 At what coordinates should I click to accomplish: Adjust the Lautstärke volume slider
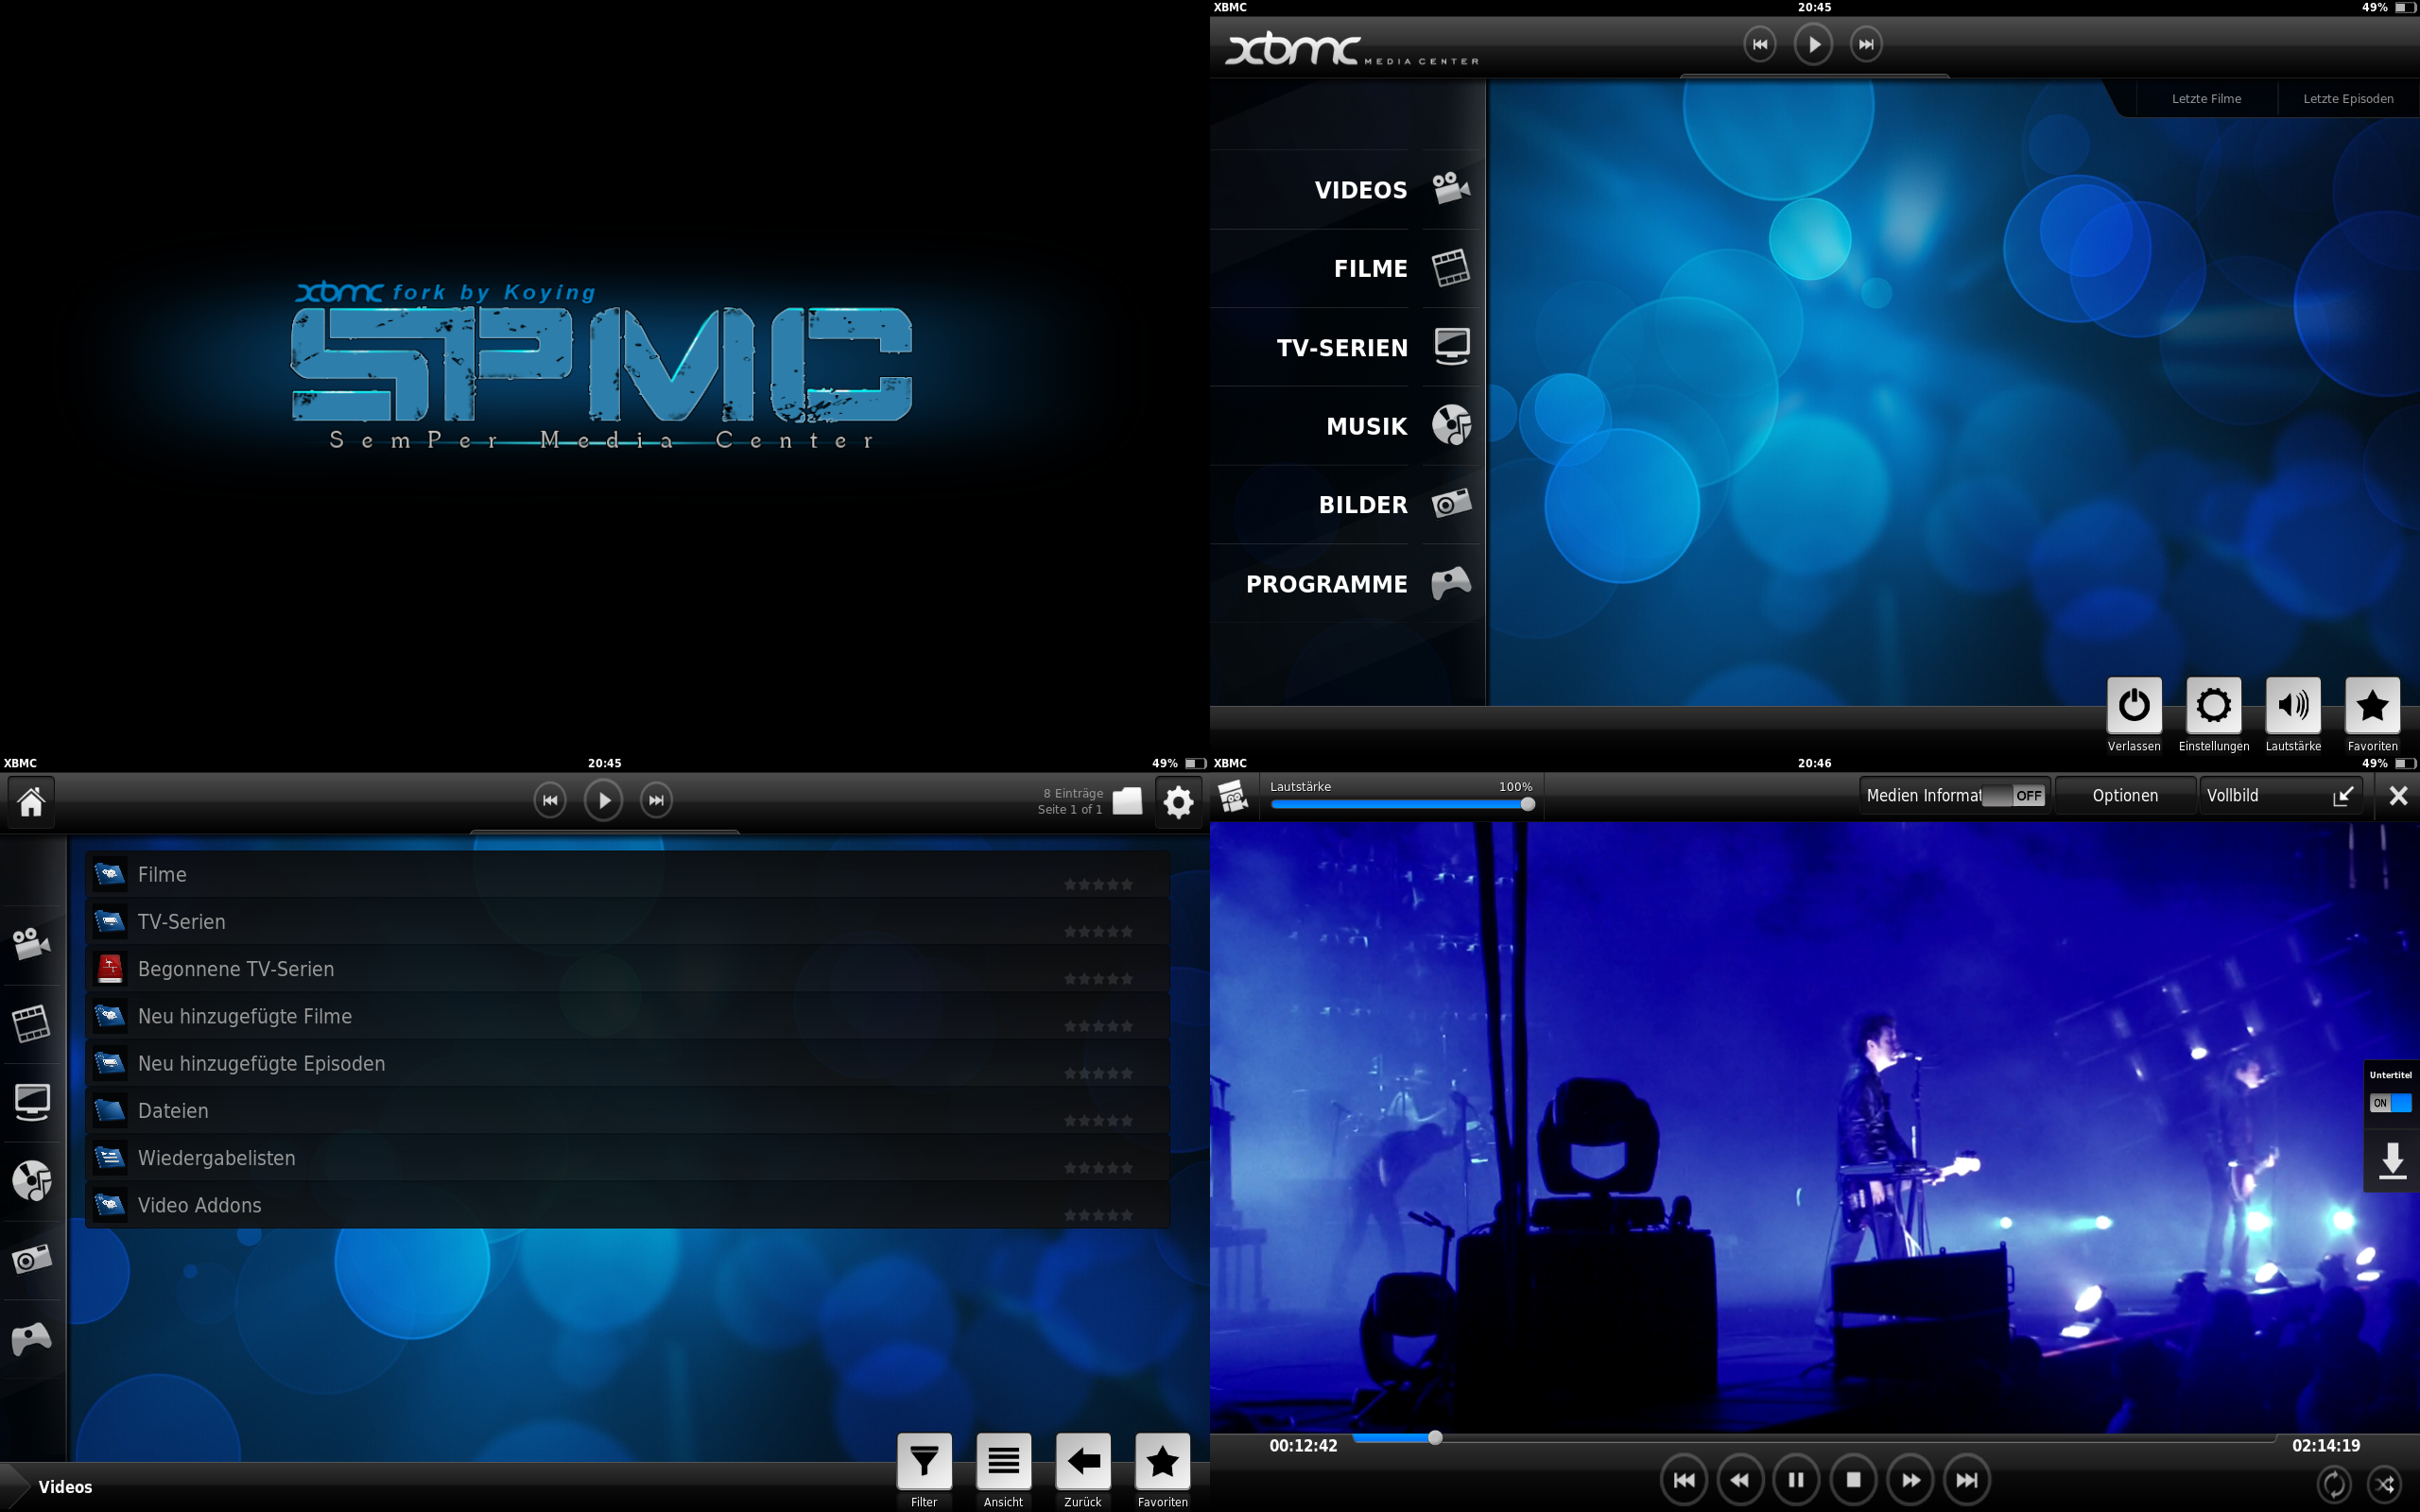pos(1401,804)
